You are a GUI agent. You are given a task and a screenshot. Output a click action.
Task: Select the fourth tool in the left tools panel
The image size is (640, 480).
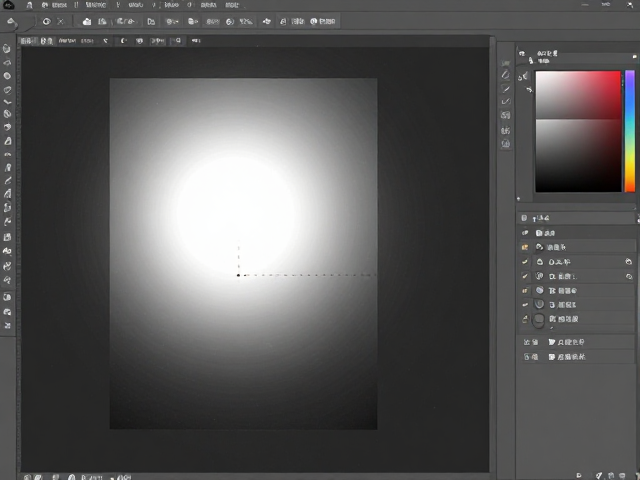pos(7,90)
